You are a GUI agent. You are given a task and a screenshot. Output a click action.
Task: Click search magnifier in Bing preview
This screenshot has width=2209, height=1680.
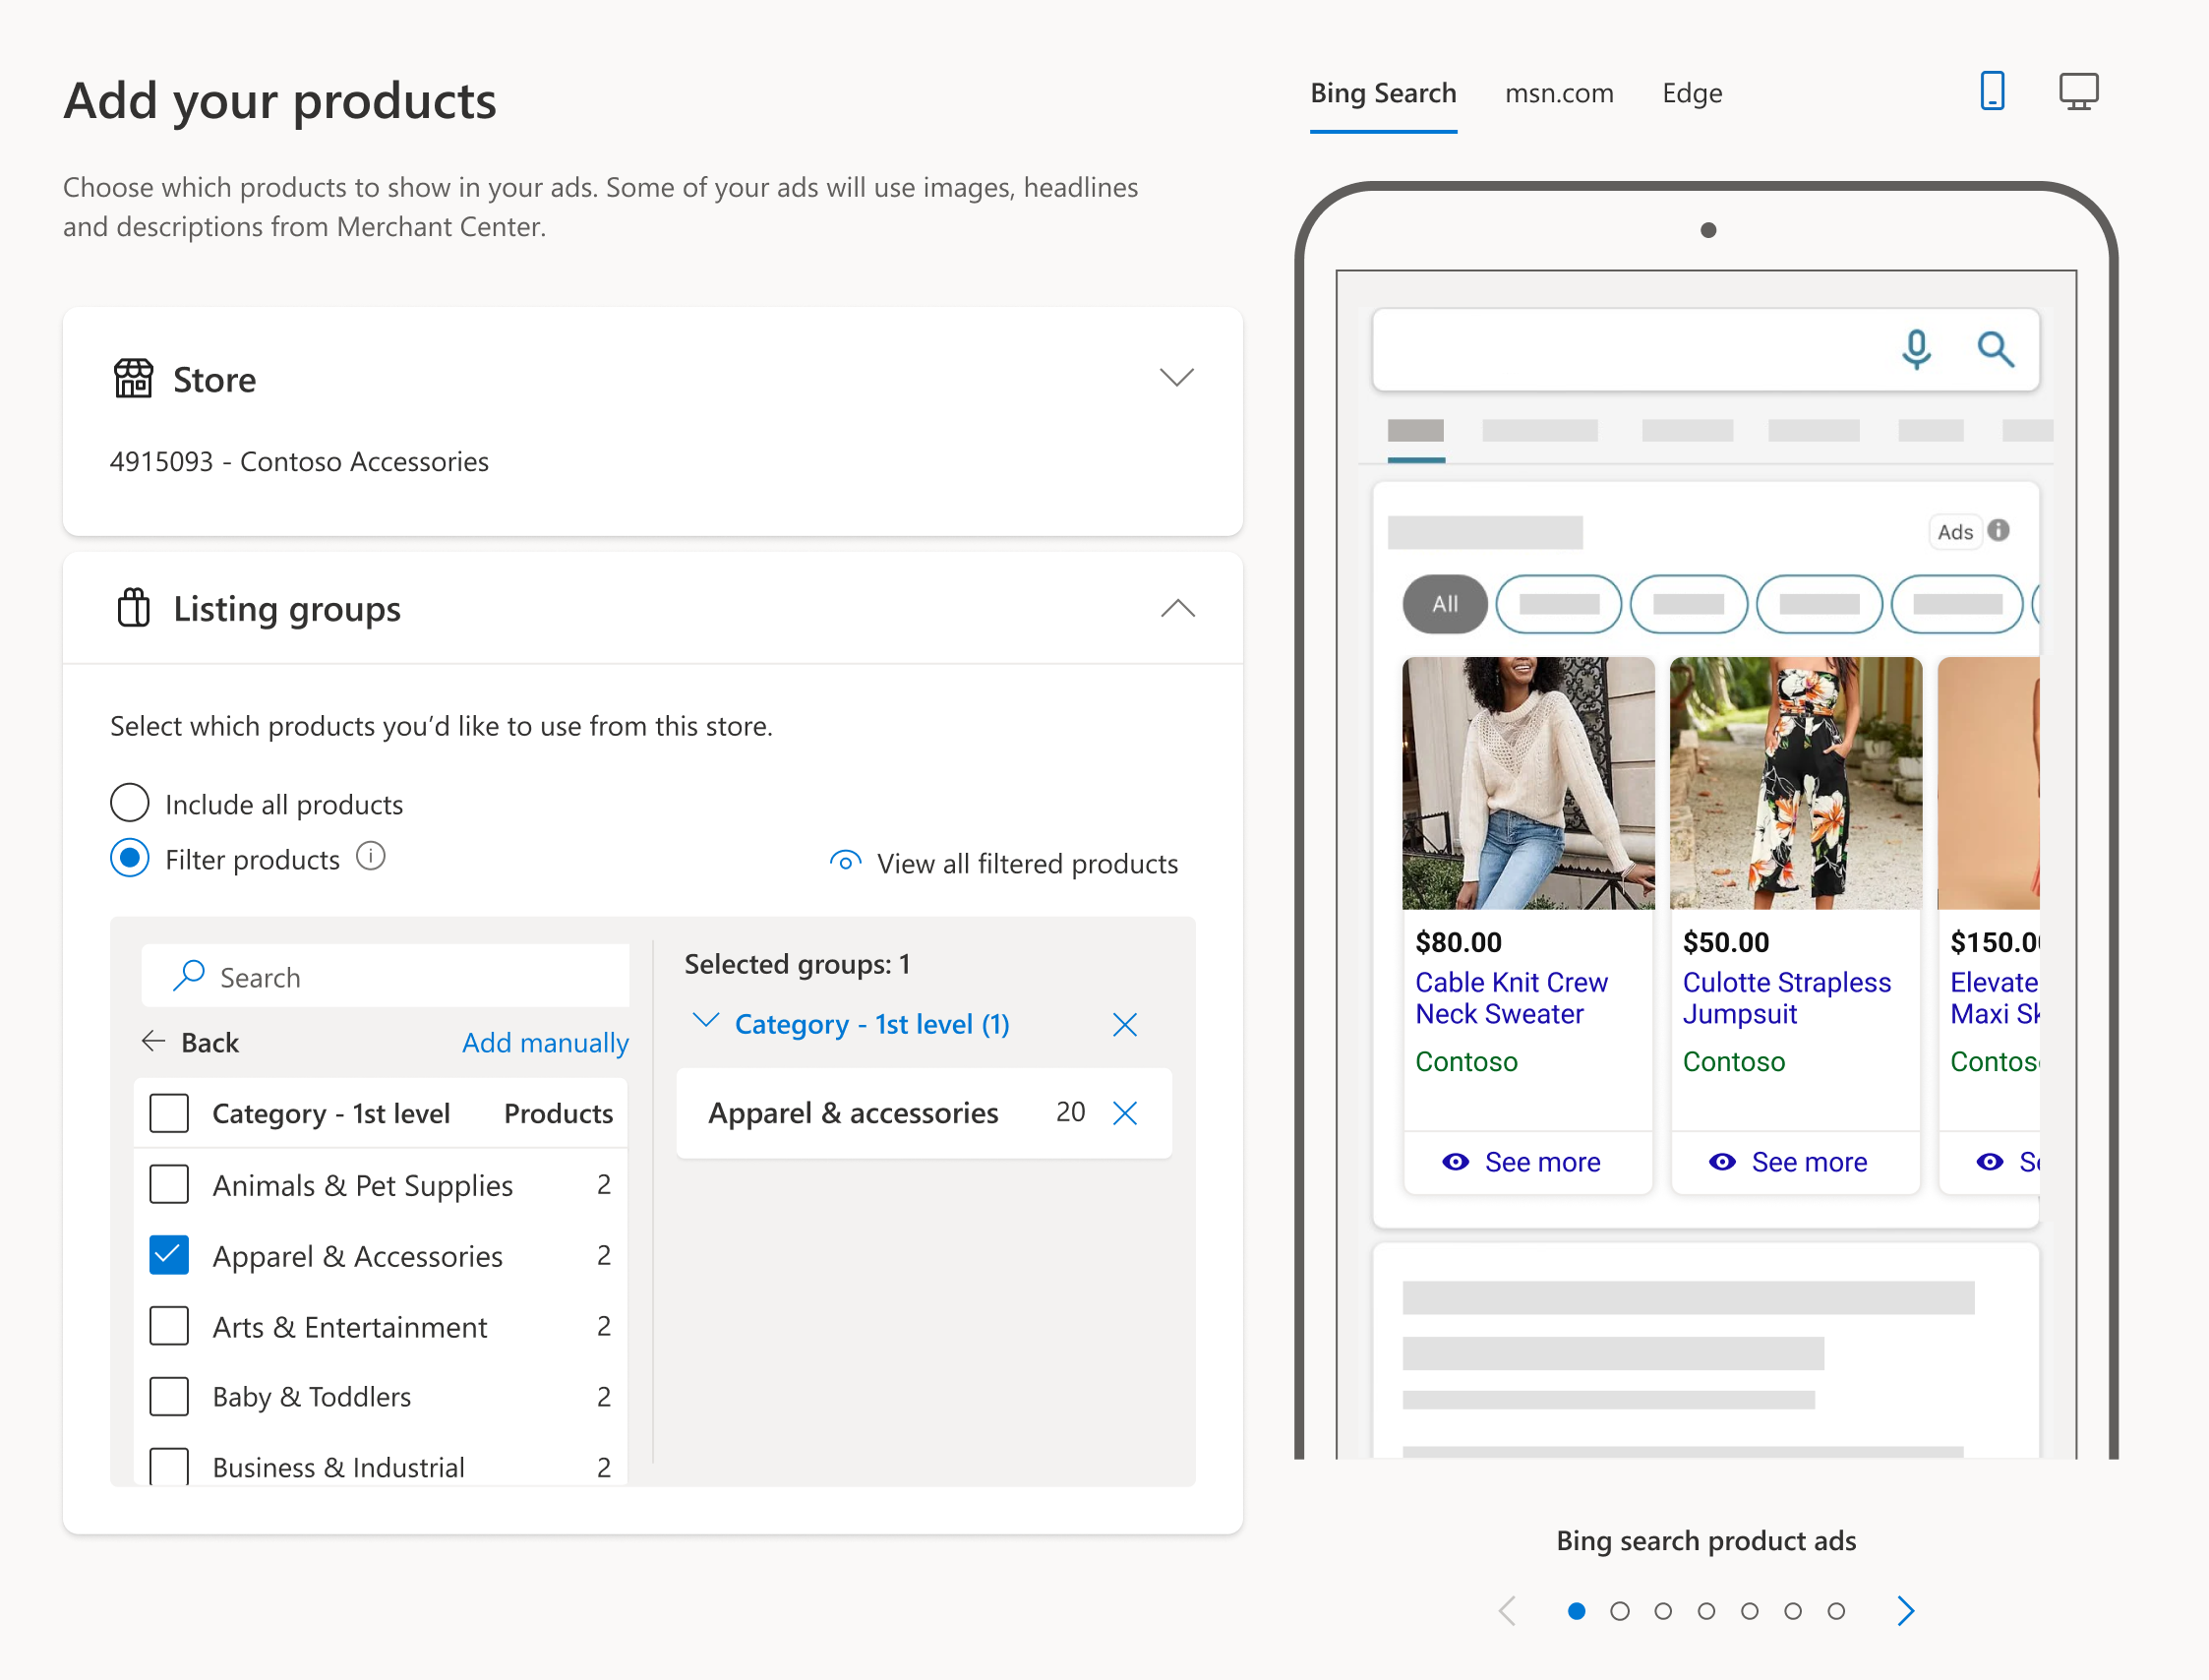pos(1995,349)
